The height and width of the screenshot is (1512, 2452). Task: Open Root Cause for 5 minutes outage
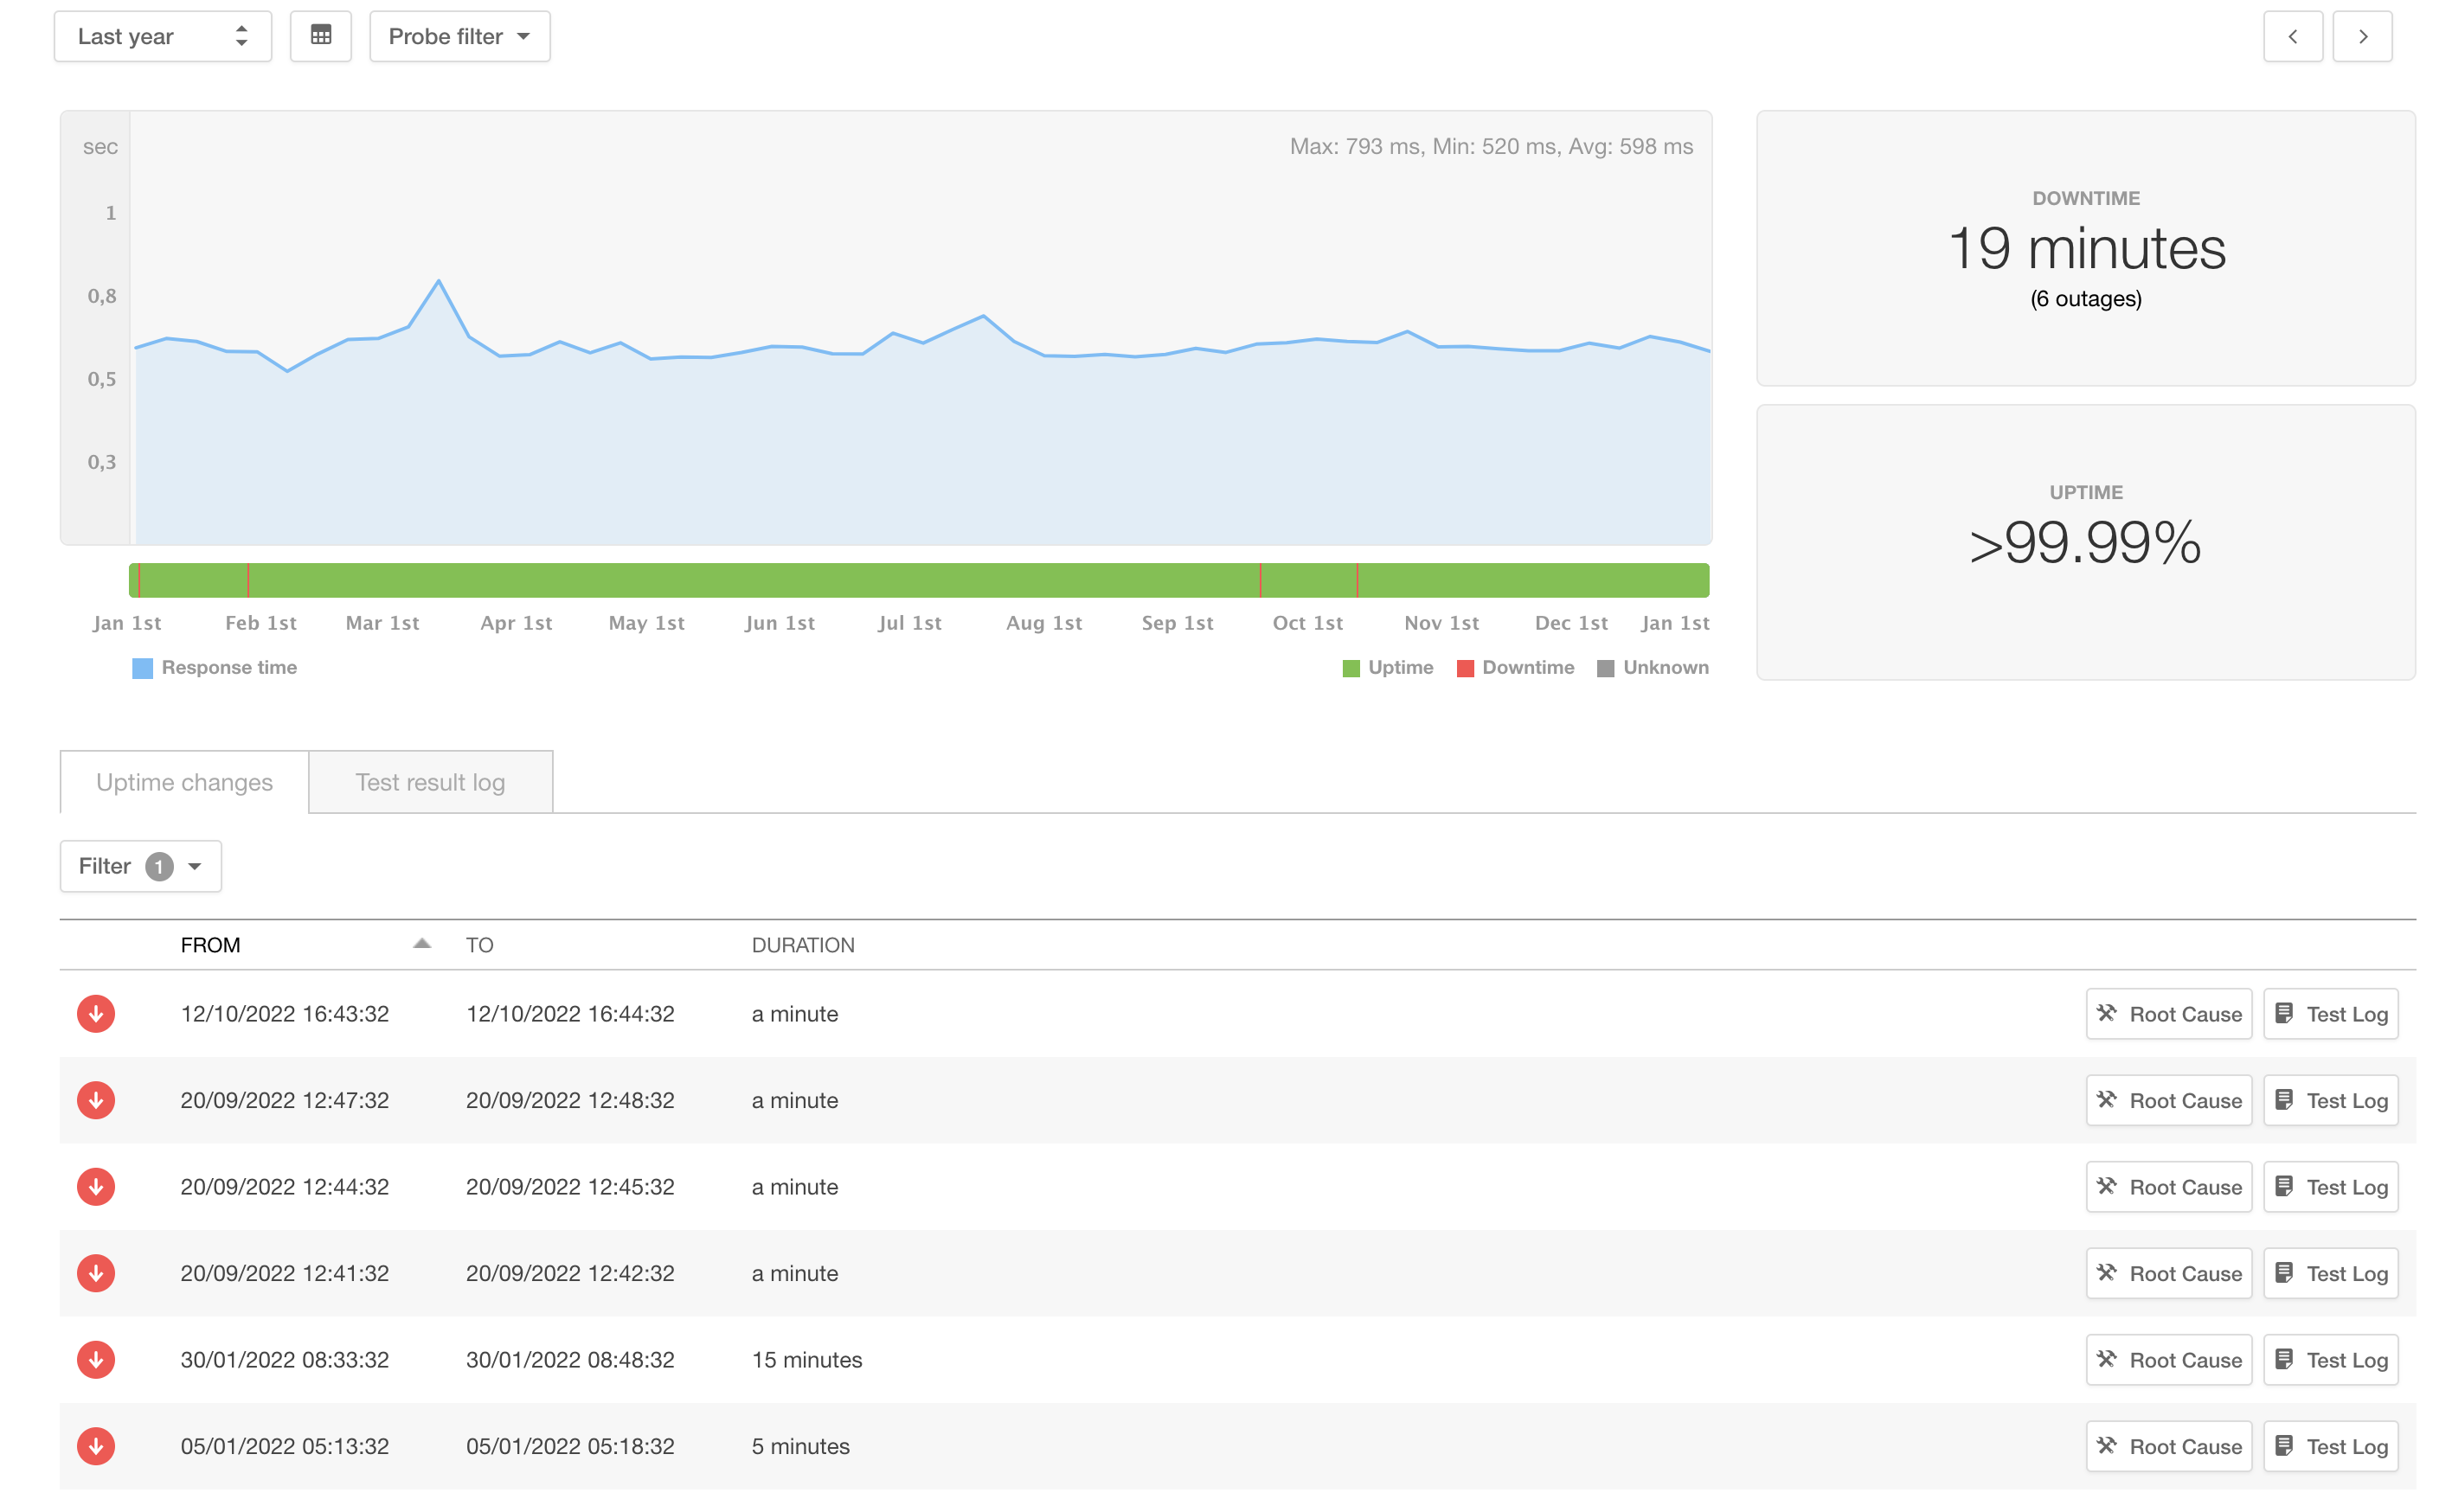point(2168,1445)
